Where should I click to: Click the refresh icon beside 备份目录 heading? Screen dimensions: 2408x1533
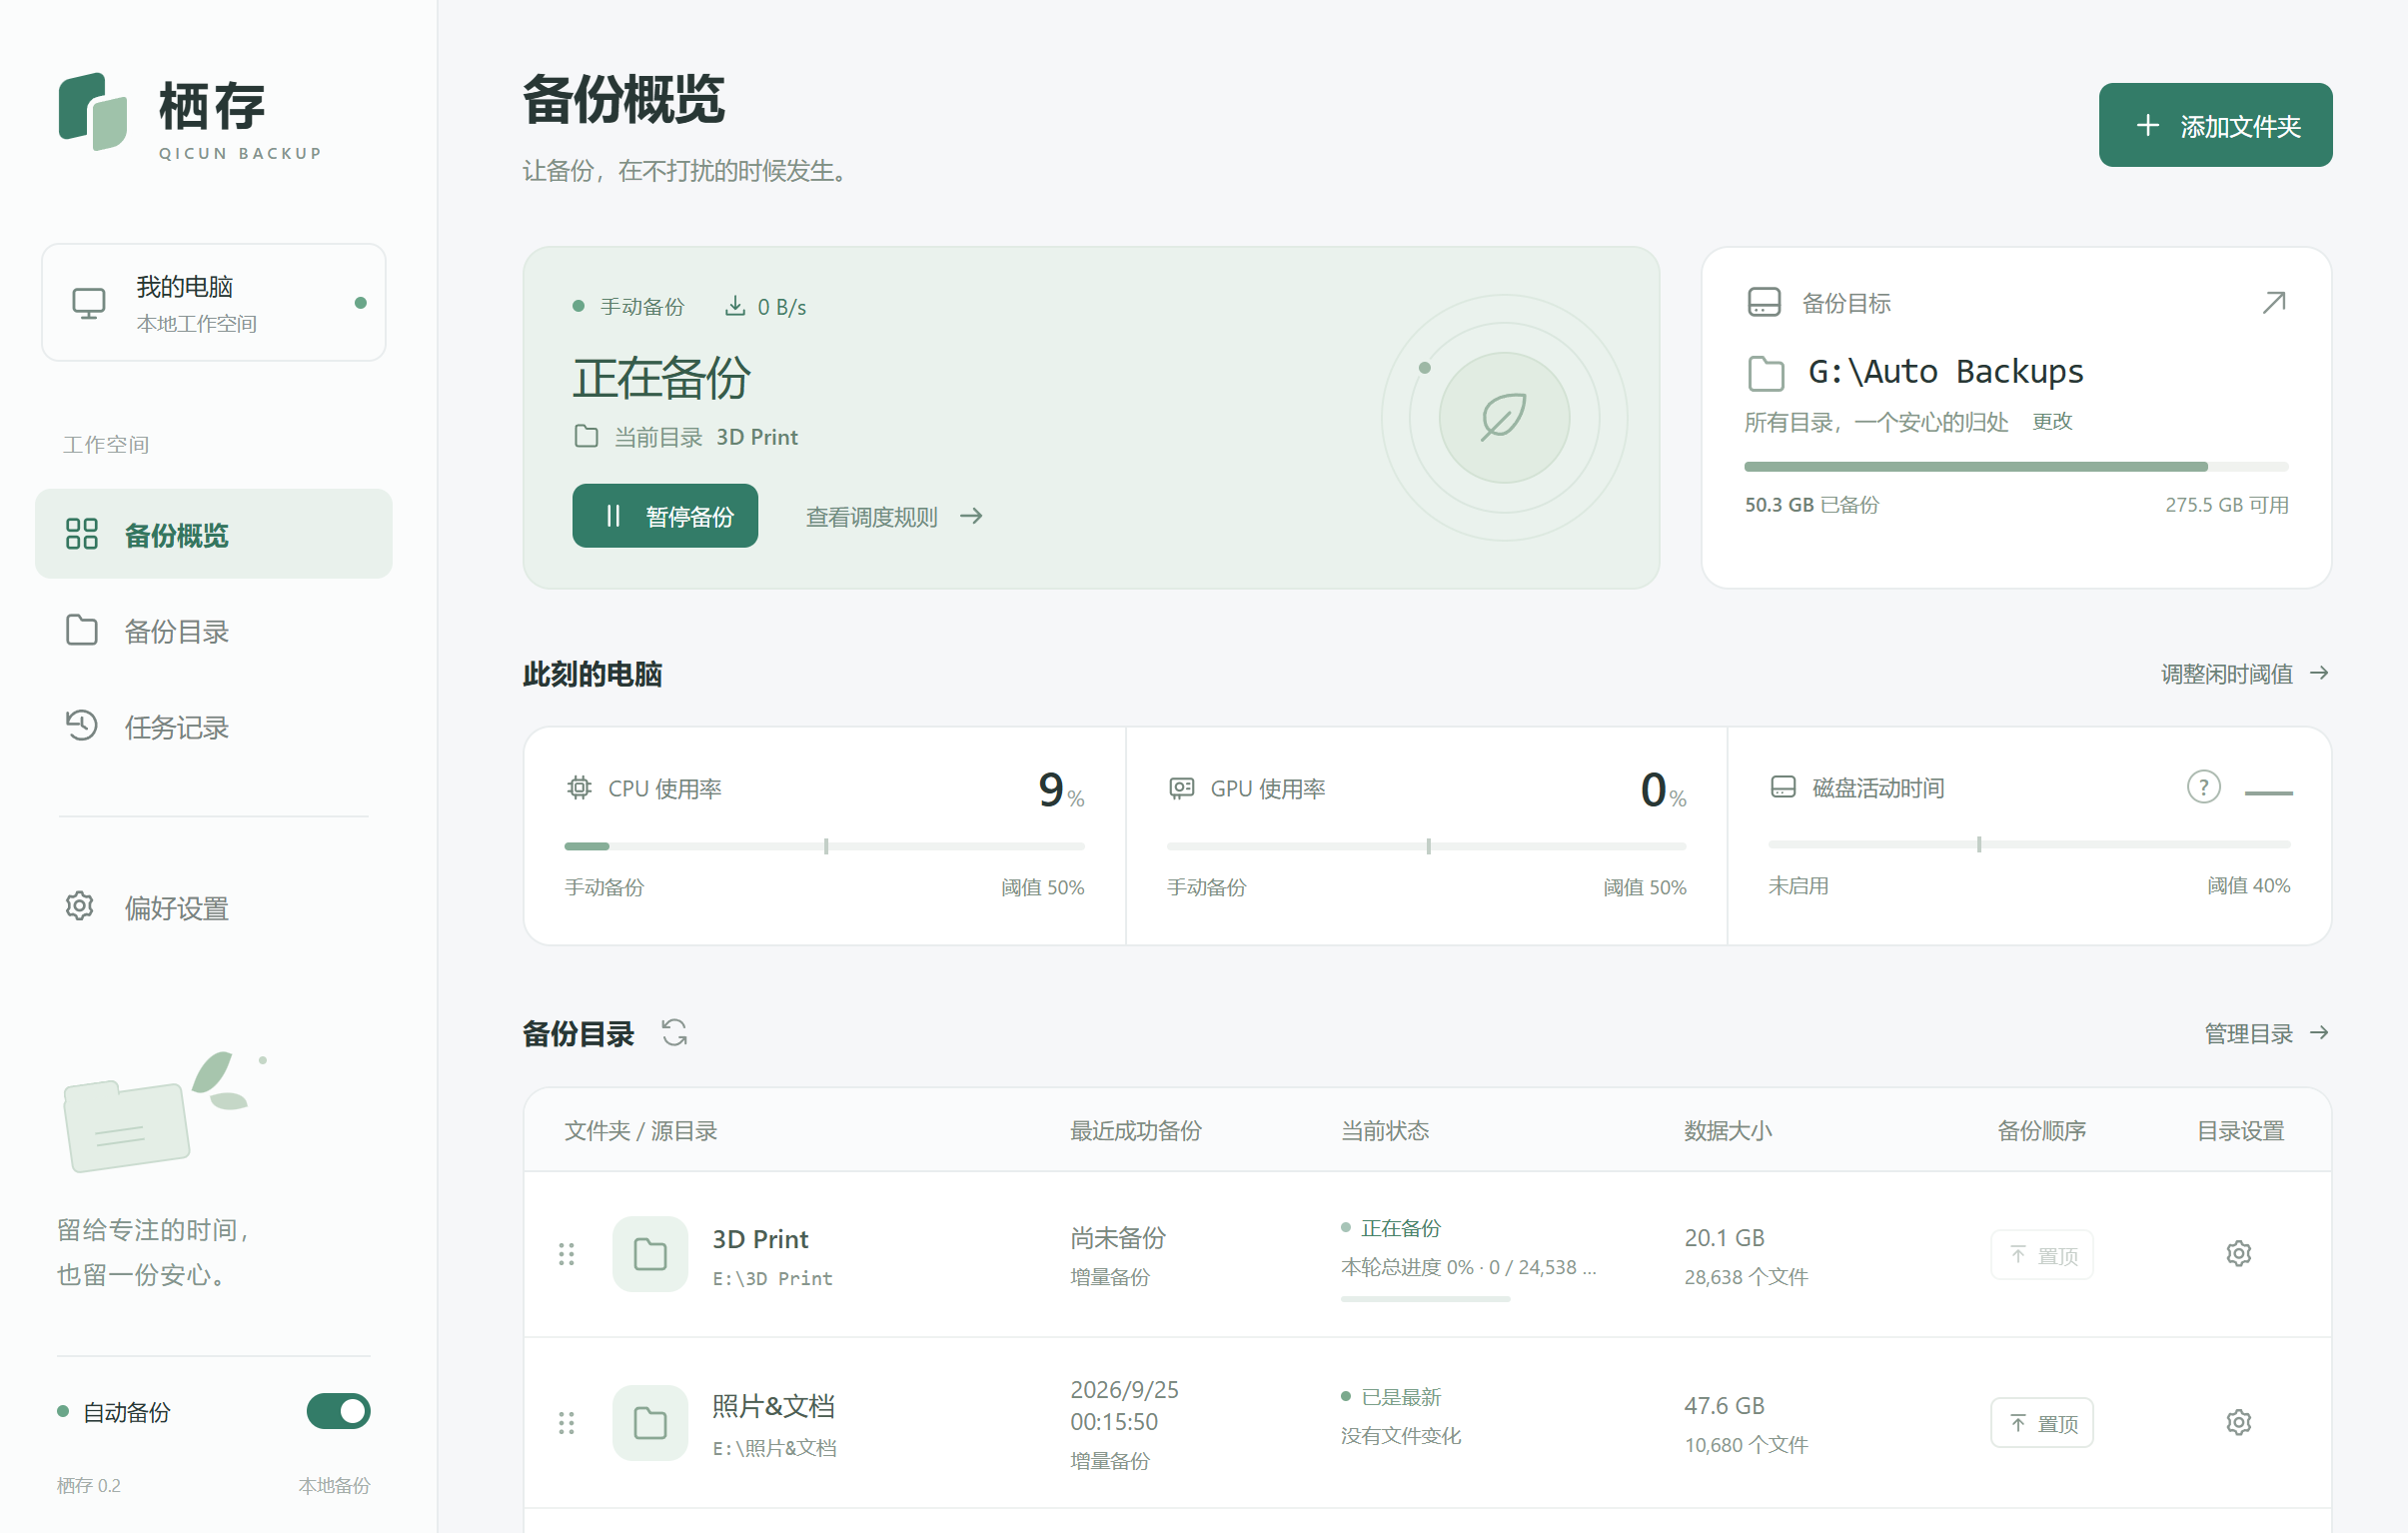pos(675,1032)
